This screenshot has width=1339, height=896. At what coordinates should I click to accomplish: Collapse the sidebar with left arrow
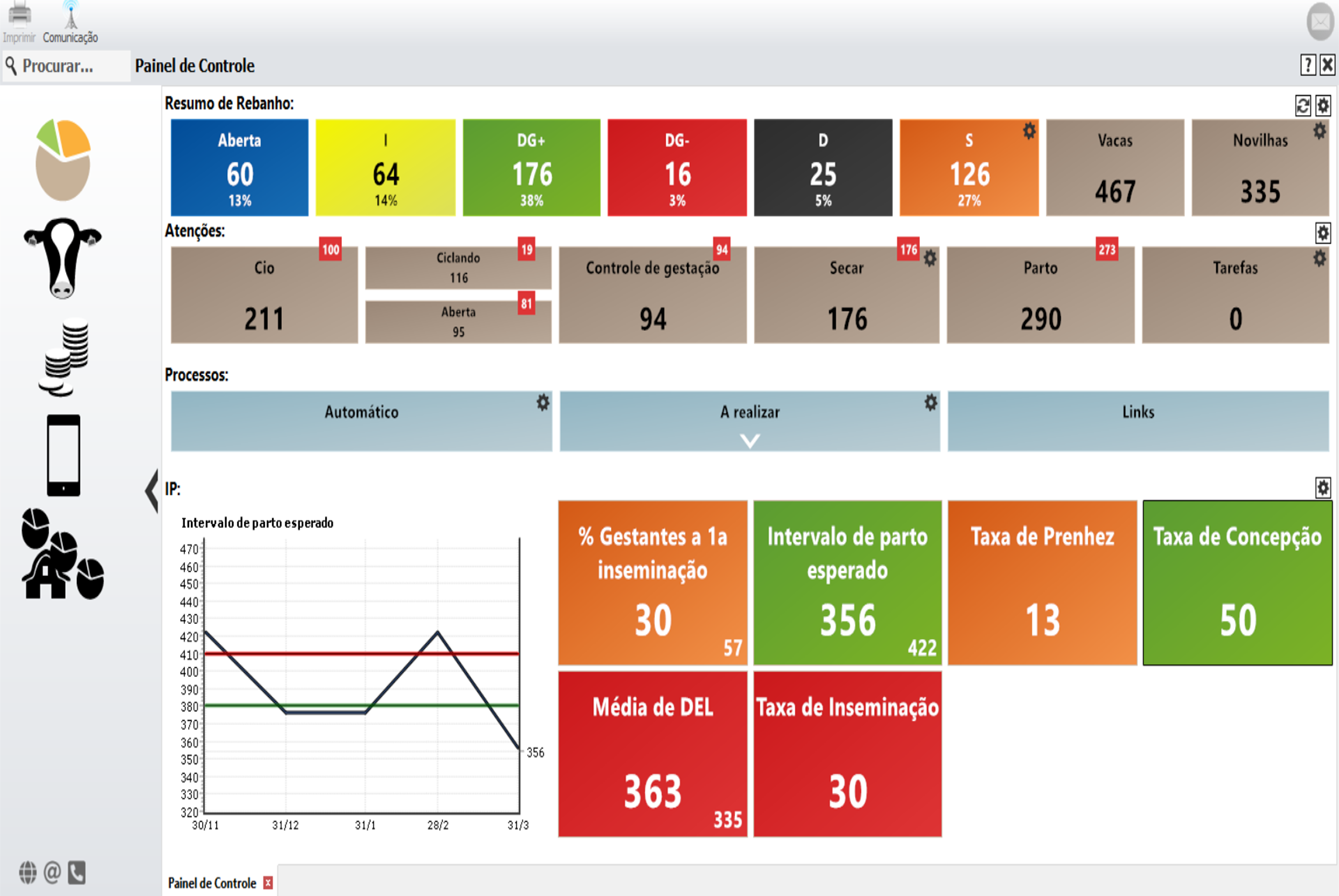(152, 488)
